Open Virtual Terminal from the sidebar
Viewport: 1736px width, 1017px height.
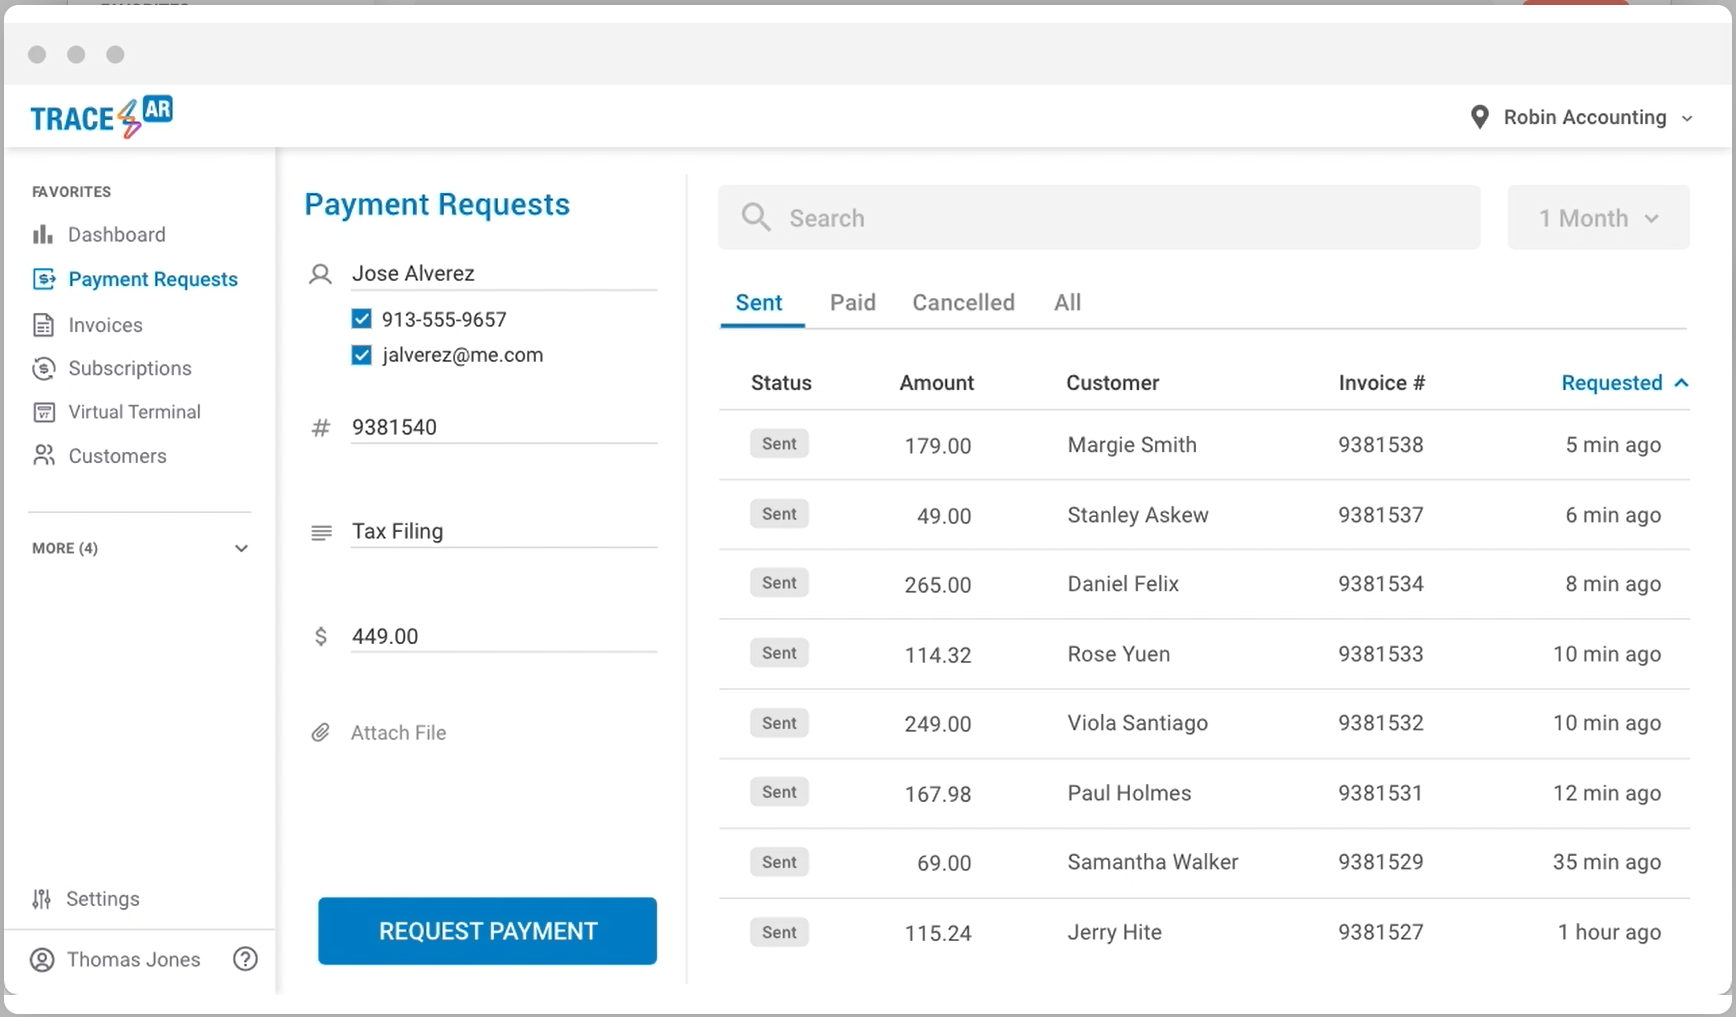[x=134, y=412]
